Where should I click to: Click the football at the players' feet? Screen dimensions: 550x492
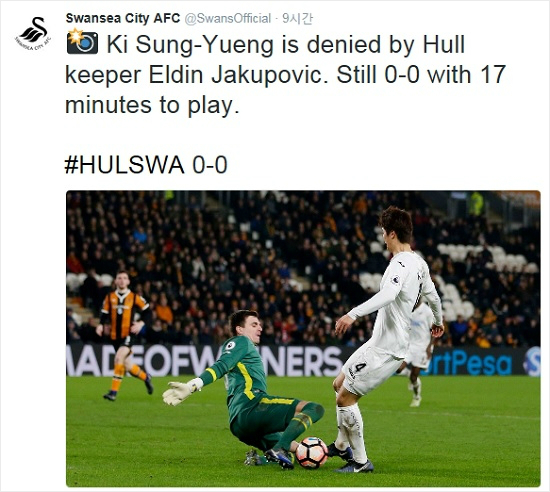click(311, 452)
